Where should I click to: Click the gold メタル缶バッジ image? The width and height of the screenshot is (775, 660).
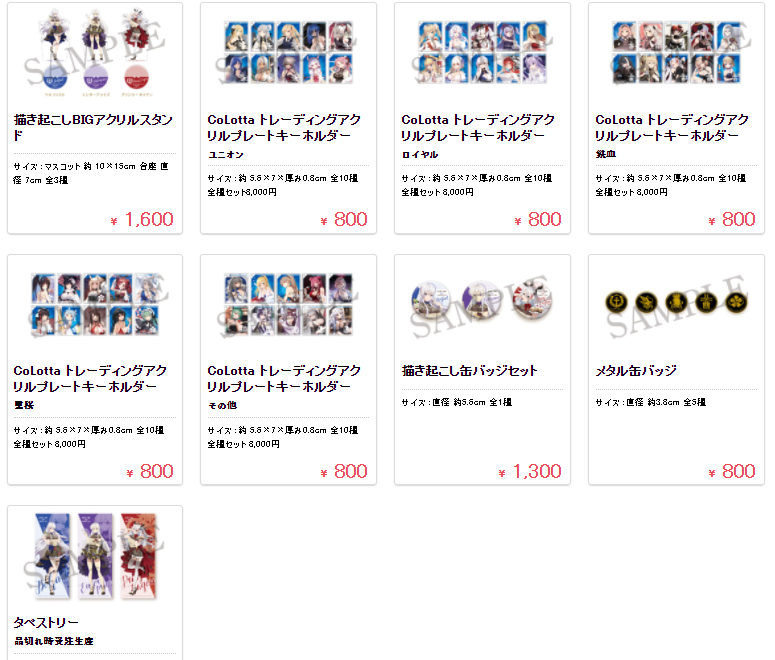[677, 303]
